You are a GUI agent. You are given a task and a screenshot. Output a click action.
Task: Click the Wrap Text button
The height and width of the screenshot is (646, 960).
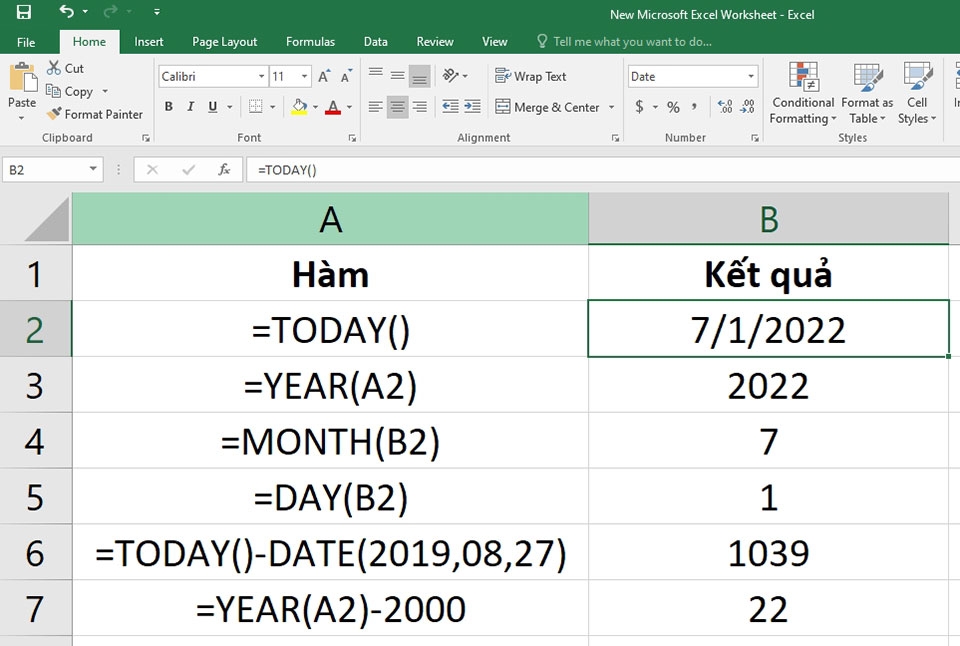click(x=531, y=76)
